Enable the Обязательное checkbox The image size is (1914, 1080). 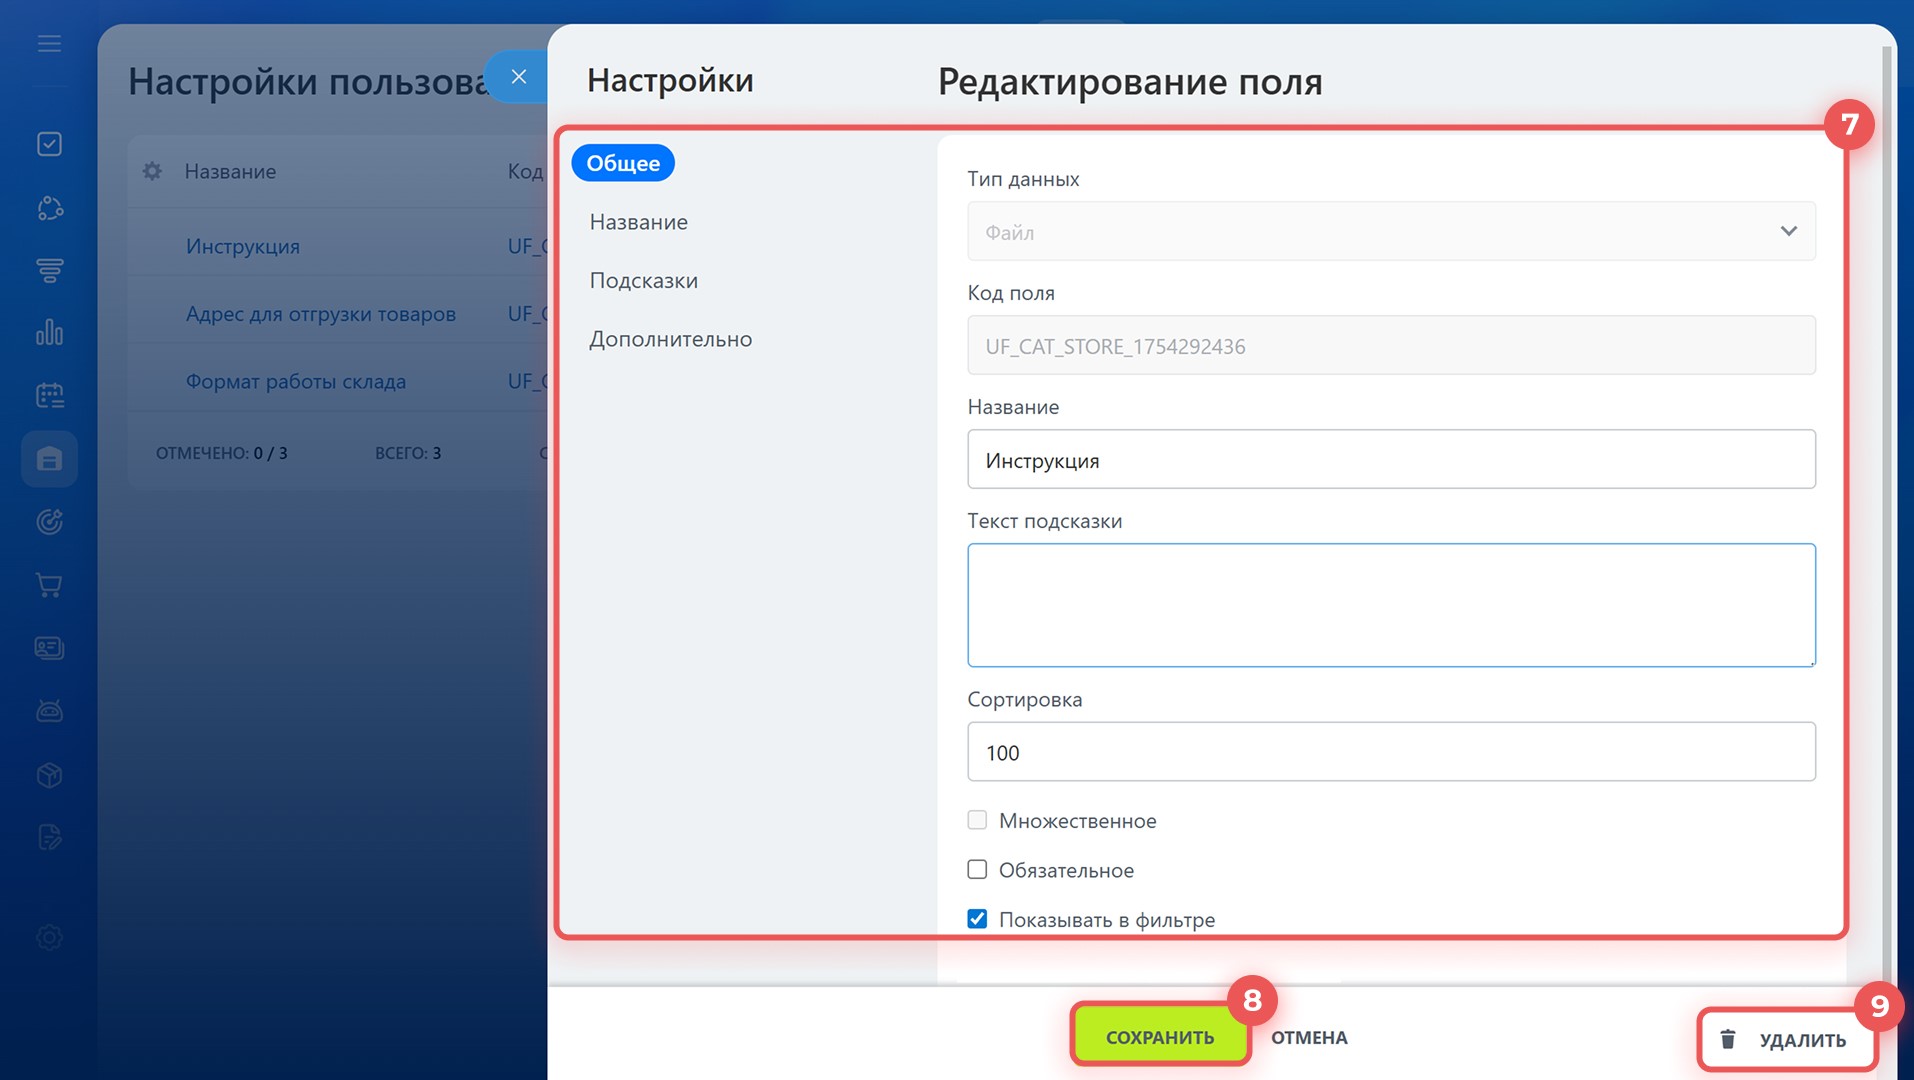pos(977,870)
